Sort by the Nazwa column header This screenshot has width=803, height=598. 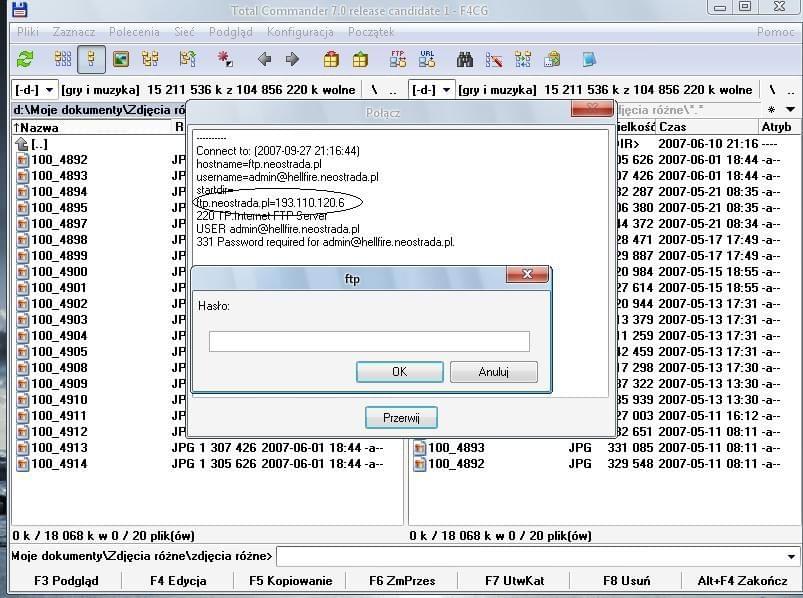(x=92, y=127)
